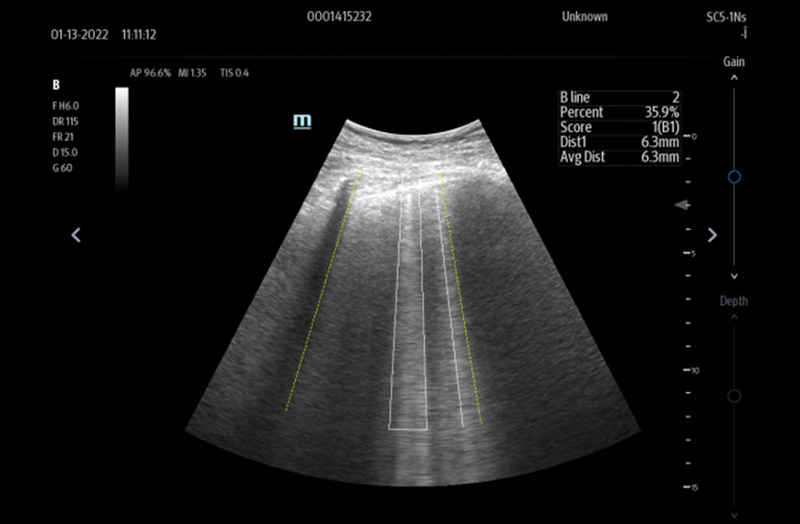
Task: Select the Dist1 6.3mm measurement row
Action: coord(619,142)
